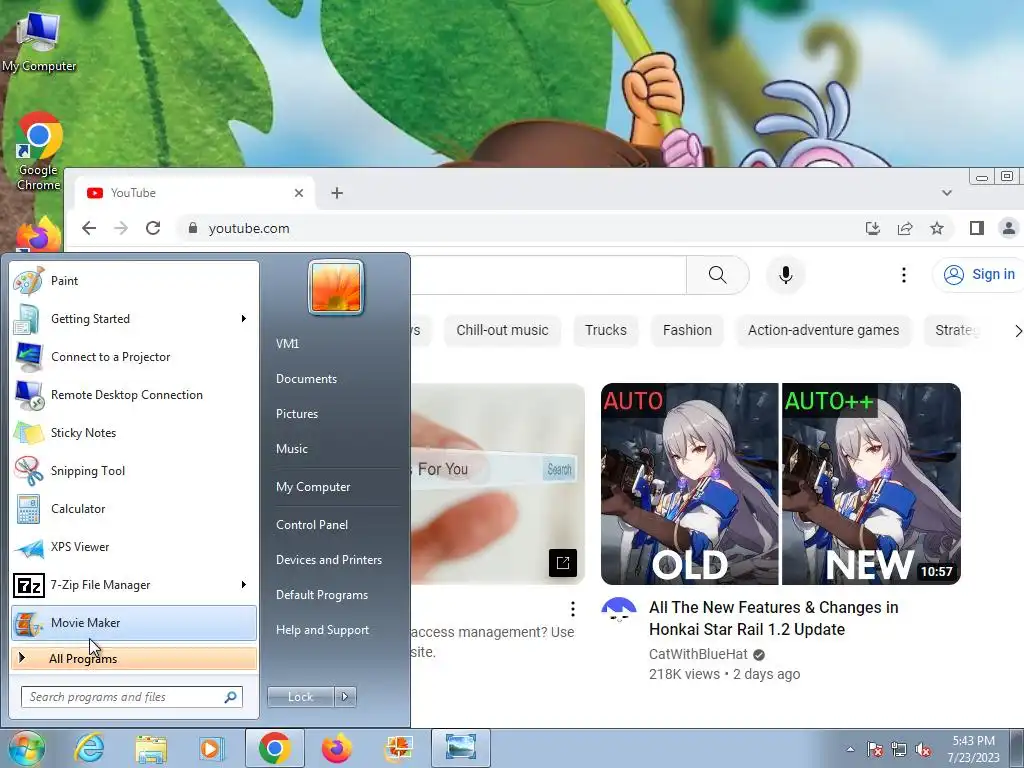Click the Start menu search magnifier icon
1024x768 pixels.
coord(231,697)
